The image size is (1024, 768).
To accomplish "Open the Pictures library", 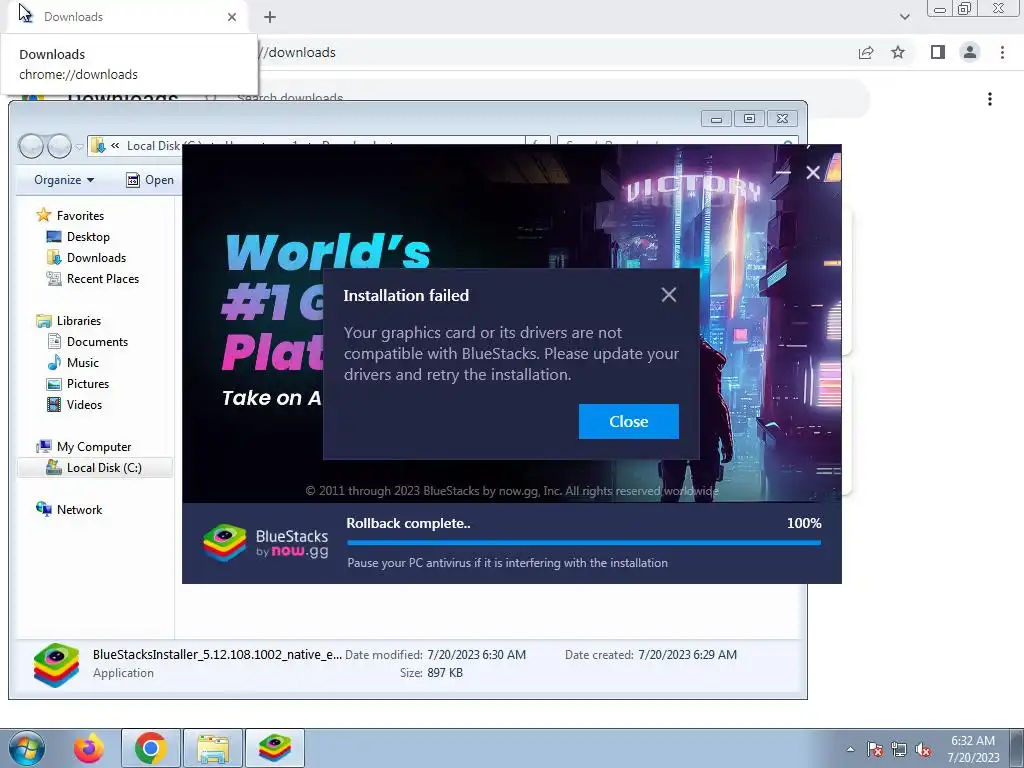I will click(88, 383).
